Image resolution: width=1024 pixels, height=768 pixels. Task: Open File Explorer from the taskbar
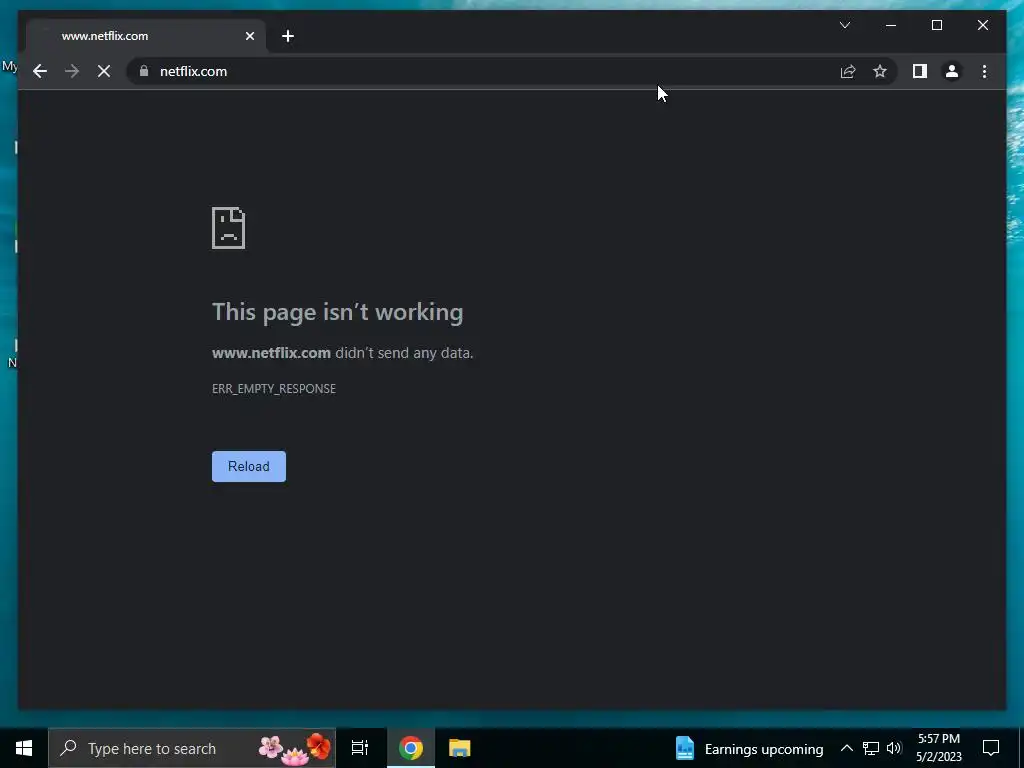pos(460,748)
